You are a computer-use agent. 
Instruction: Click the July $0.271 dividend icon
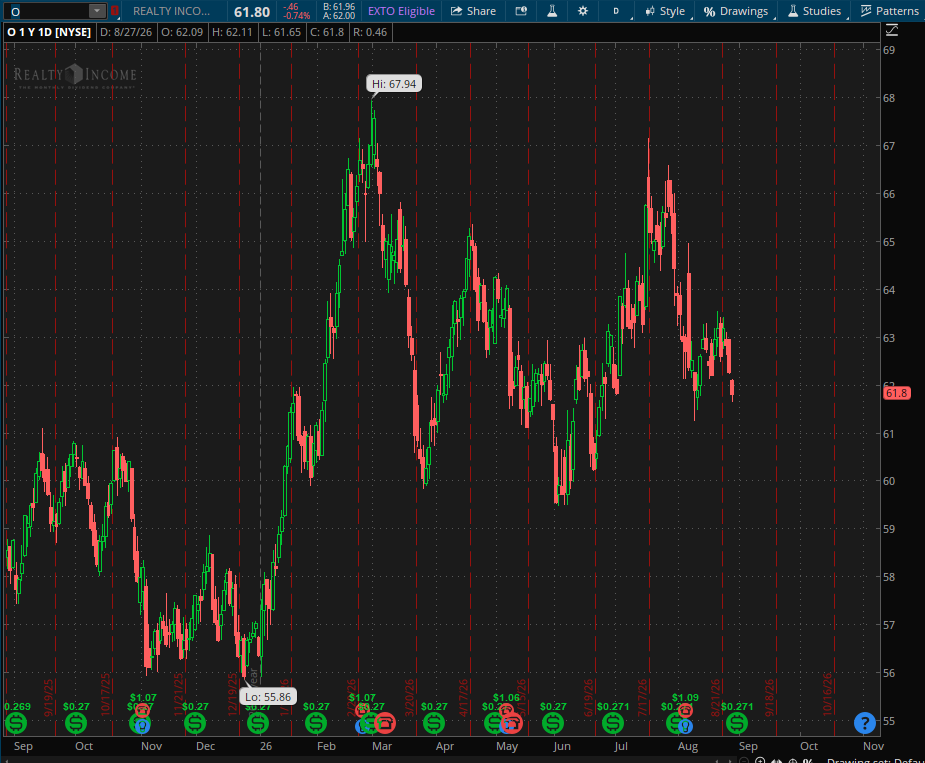click(613, 723)
